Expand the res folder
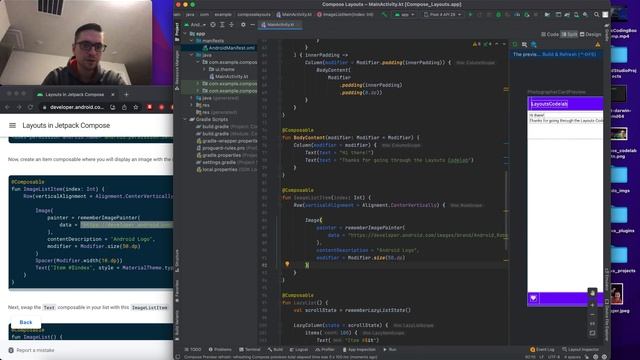The image size is (640, 360). [x=191, y=105]
